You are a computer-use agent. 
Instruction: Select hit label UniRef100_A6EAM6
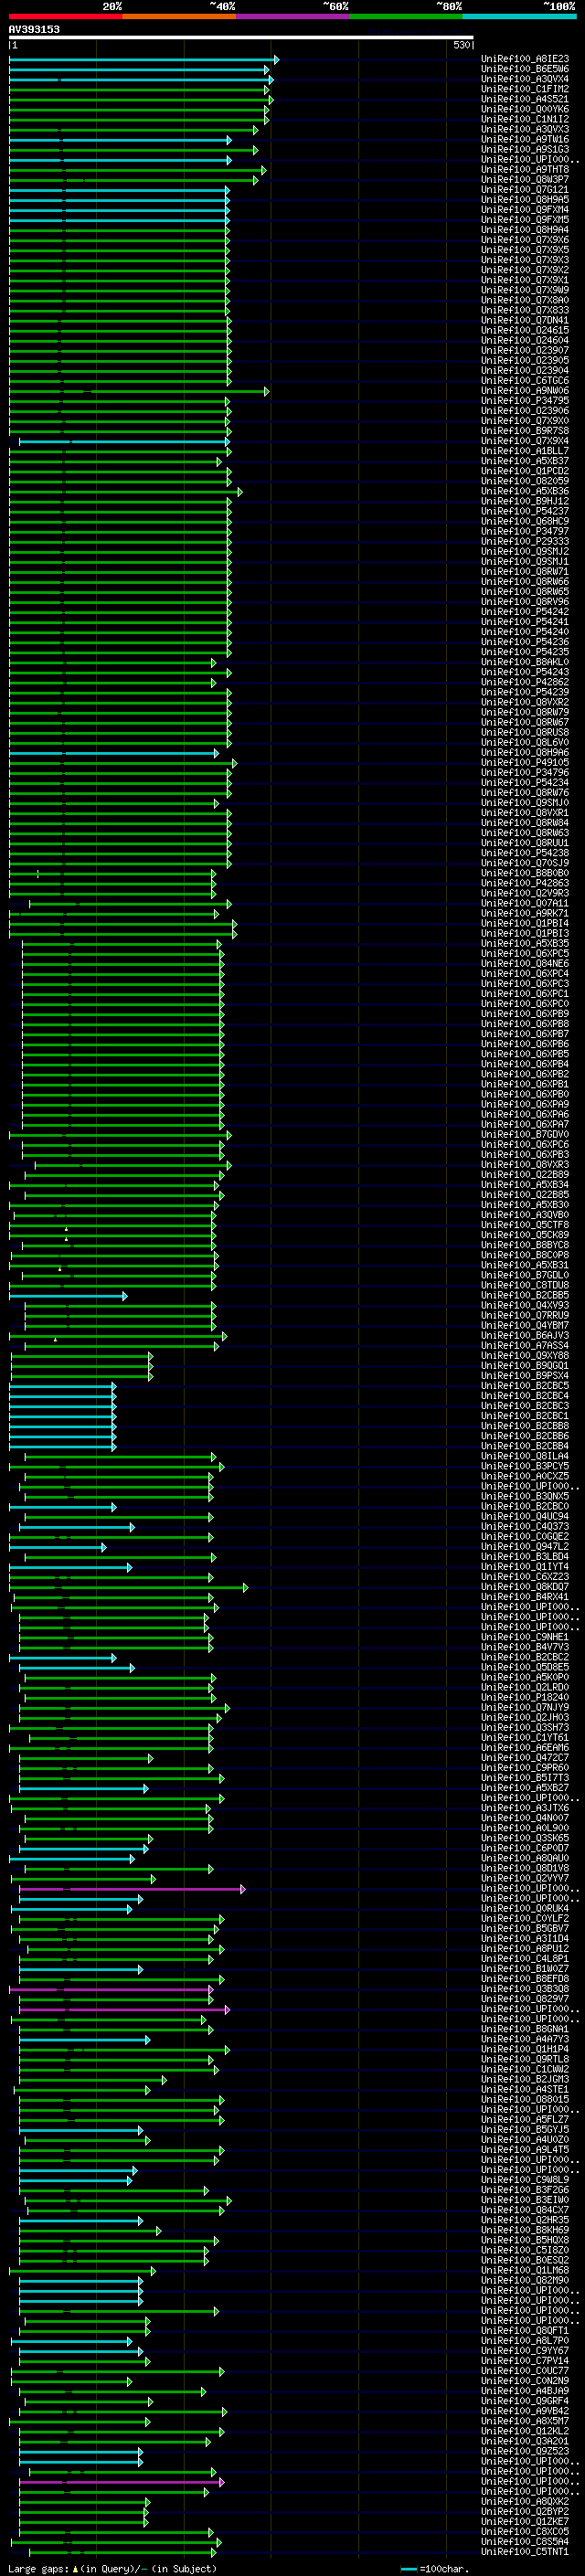coord(525,1747)
